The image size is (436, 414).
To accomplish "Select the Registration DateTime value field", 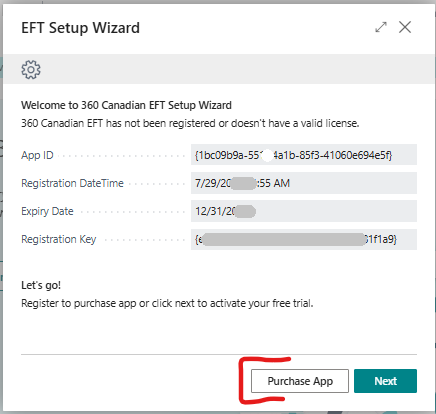I will (304, 183).
